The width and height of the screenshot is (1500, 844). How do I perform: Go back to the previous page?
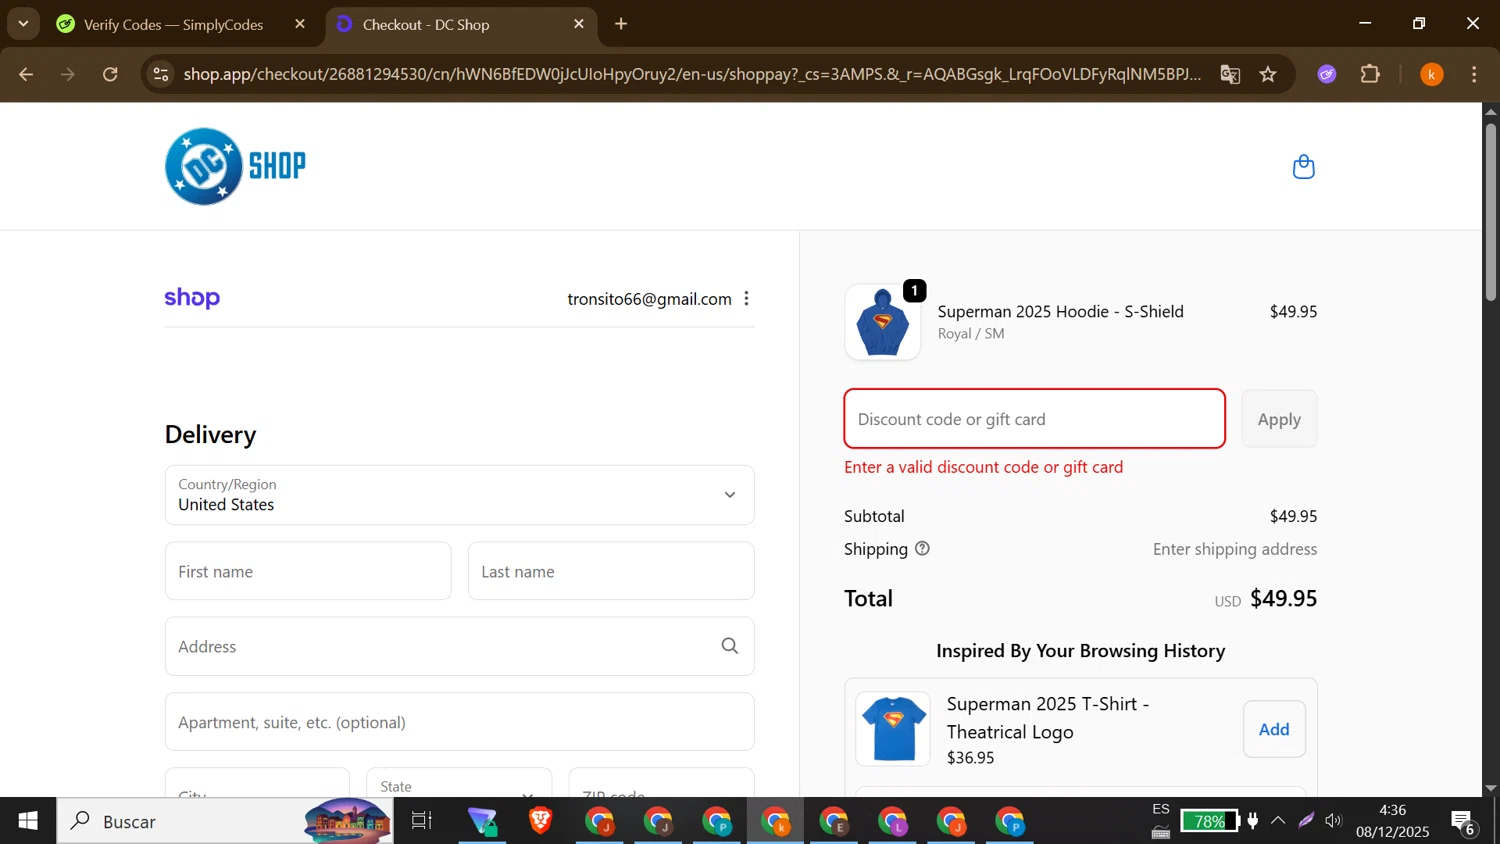(x=26, y=74)
